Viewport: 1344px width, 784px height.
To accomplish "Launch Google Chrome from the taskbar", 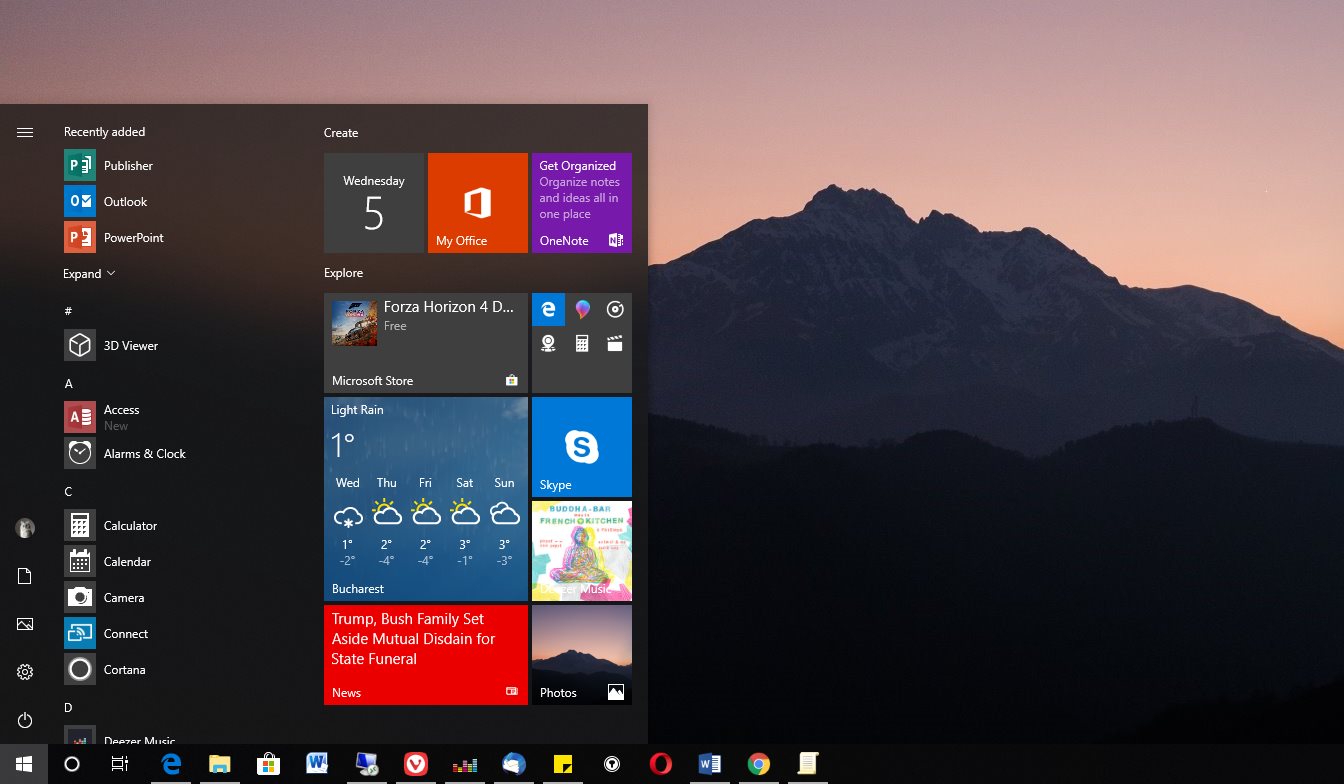I will tap(759, 764).
